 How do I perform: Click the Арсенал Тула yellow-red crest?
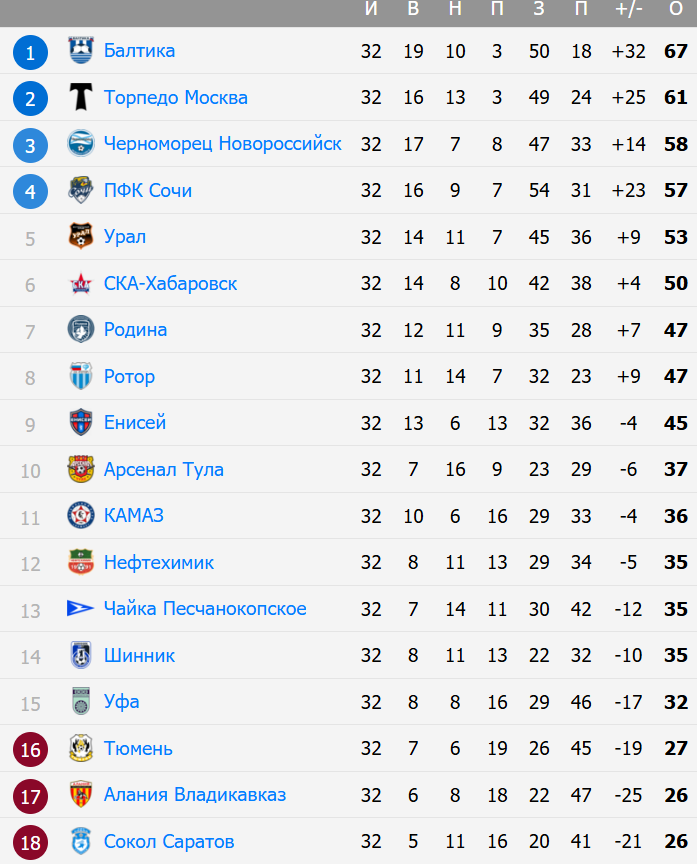coord(81,469)
